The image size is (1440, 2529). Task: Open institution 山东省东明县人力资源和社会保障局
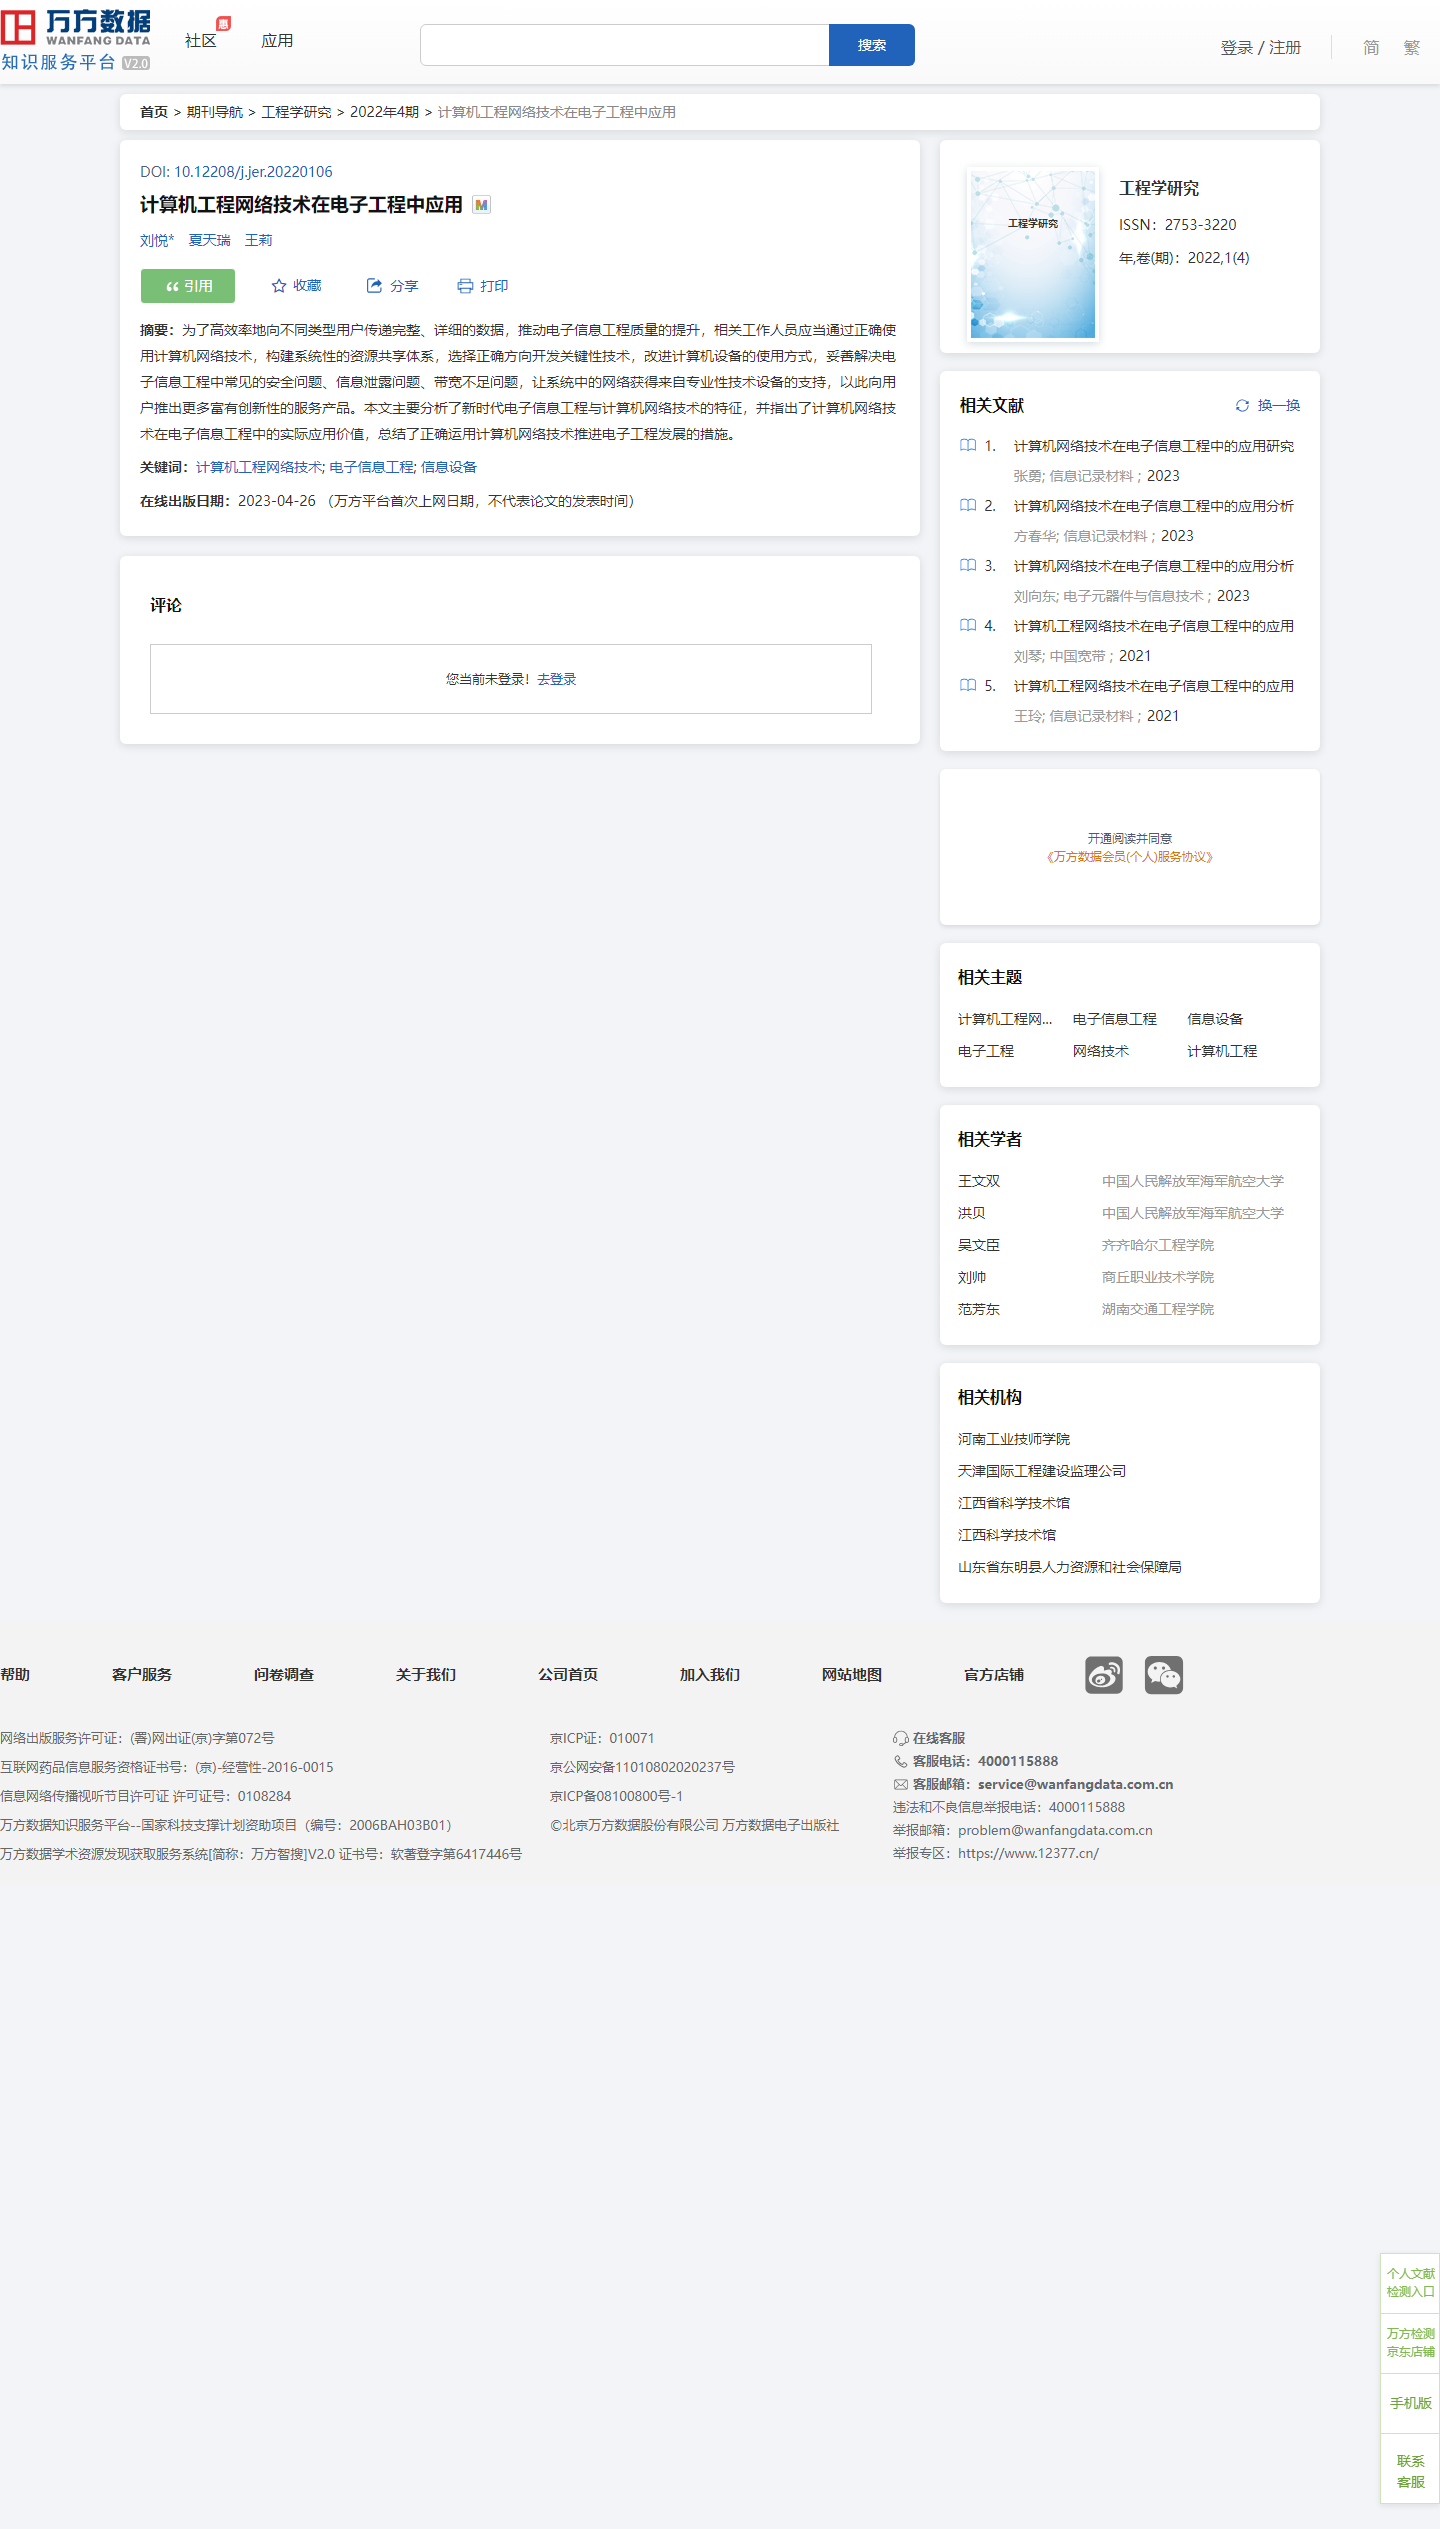1070,1567
